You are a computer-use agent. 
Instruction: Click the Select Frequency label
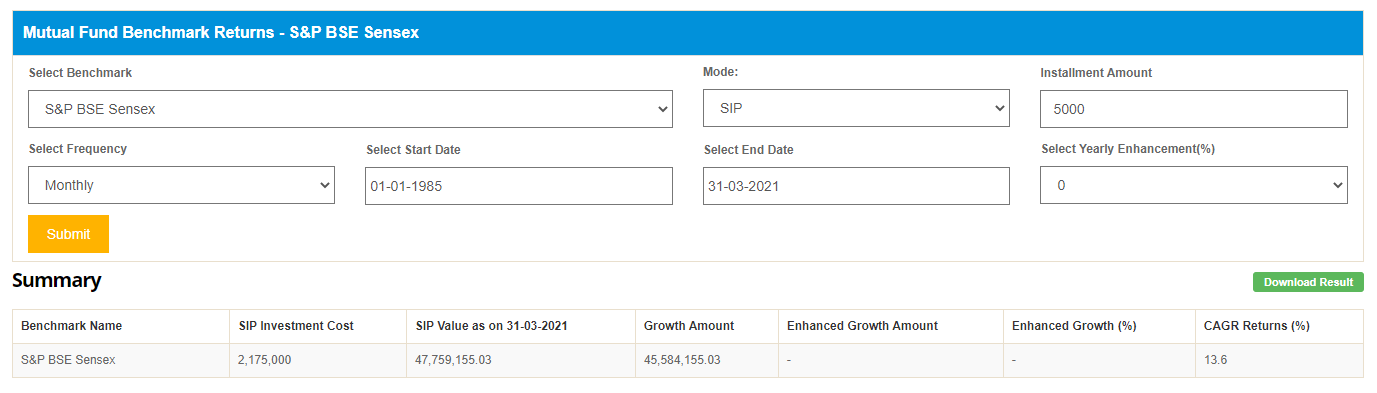pos(78,149)
